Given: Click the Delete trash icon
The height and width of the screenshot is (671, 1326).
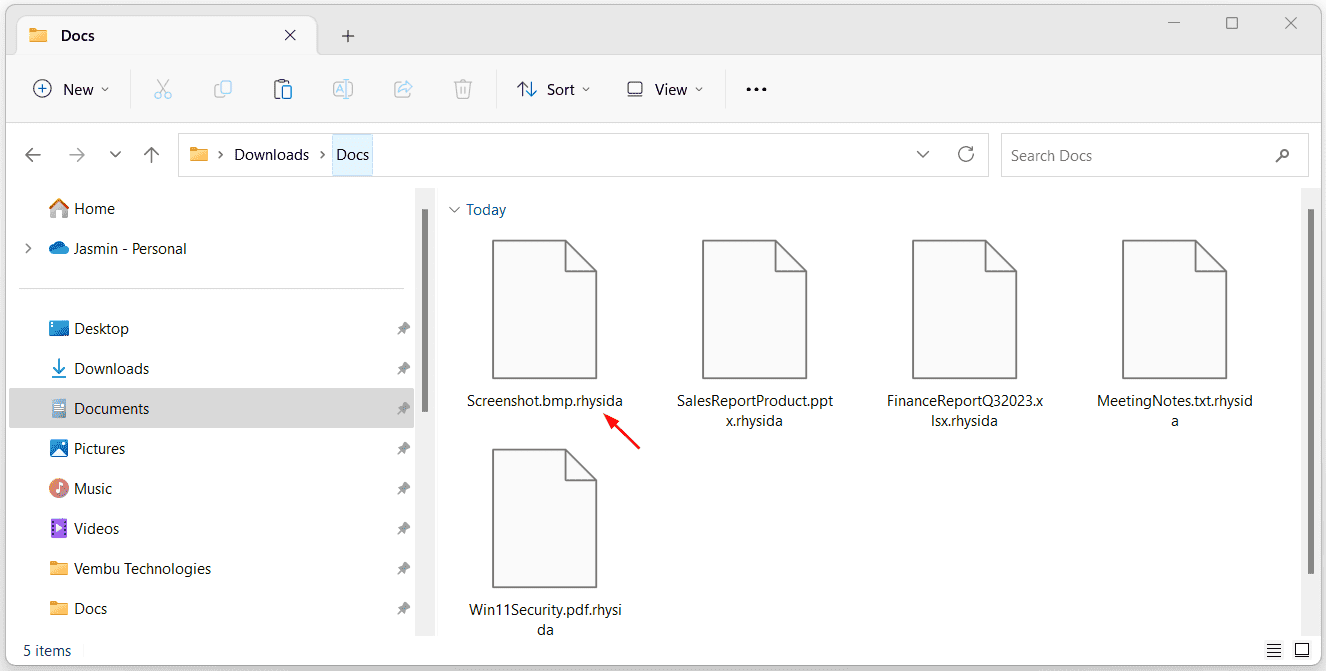Looking at the screenshot, I should [x=463, y=89].
